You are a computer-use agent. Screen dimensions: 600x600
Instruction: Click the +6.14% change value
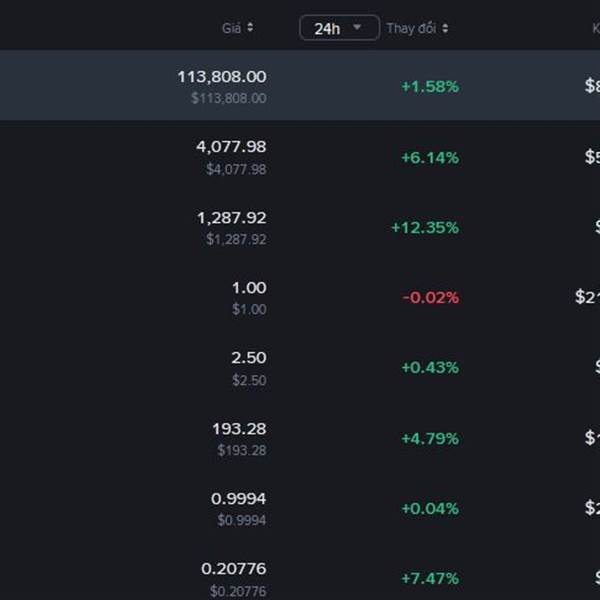tap(430, 157)
